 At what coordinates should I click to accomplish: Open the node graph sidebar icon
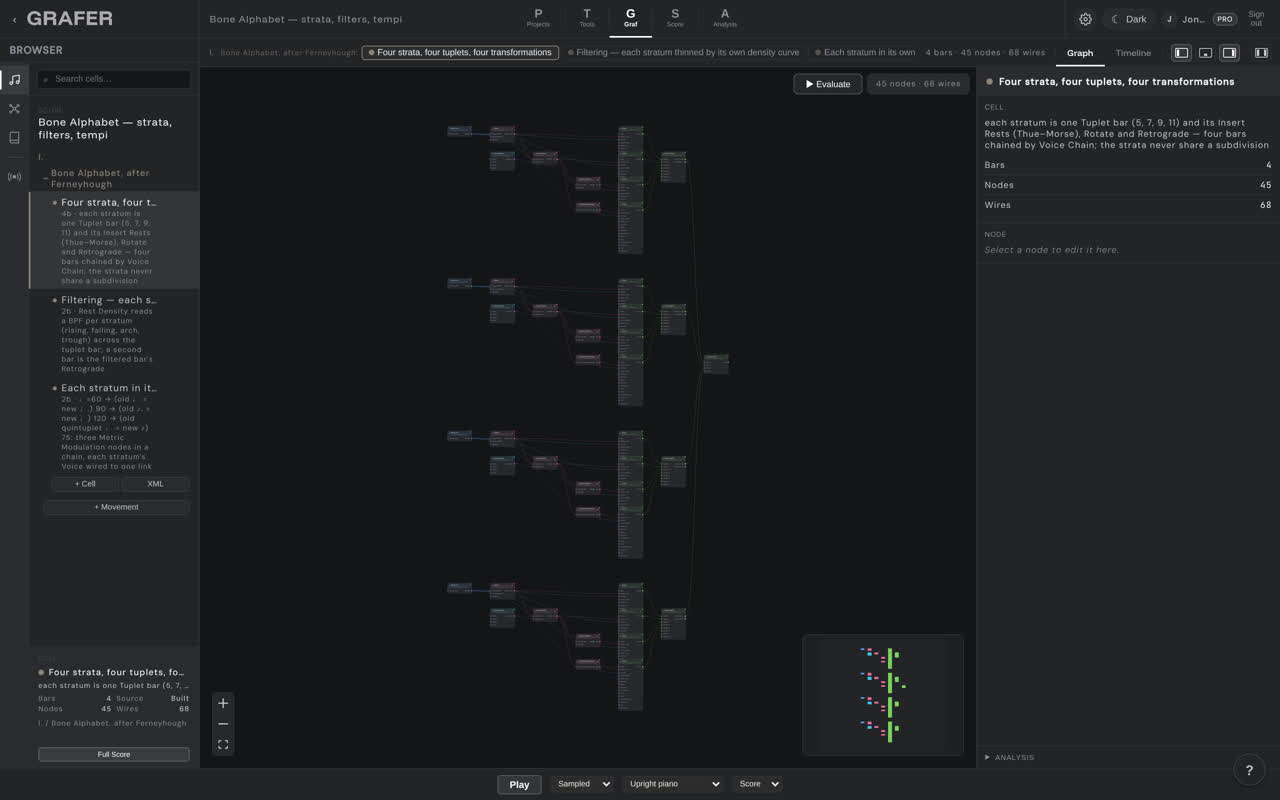point(14,108)
